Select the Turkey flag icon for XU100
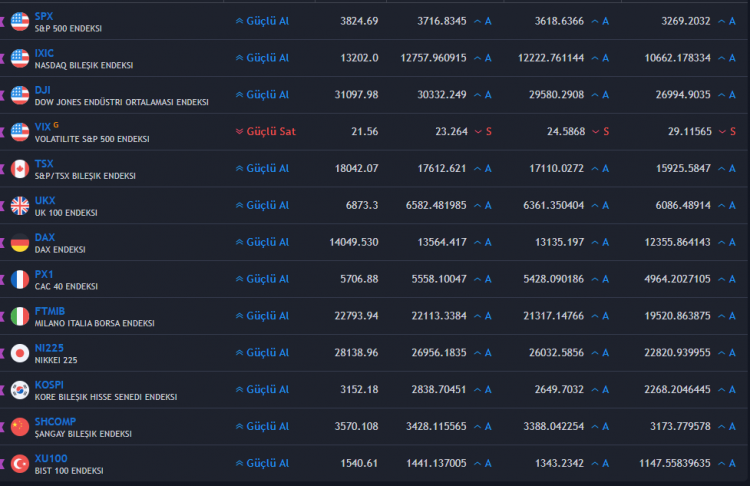750x486 pixels. (x=20, y=464)
